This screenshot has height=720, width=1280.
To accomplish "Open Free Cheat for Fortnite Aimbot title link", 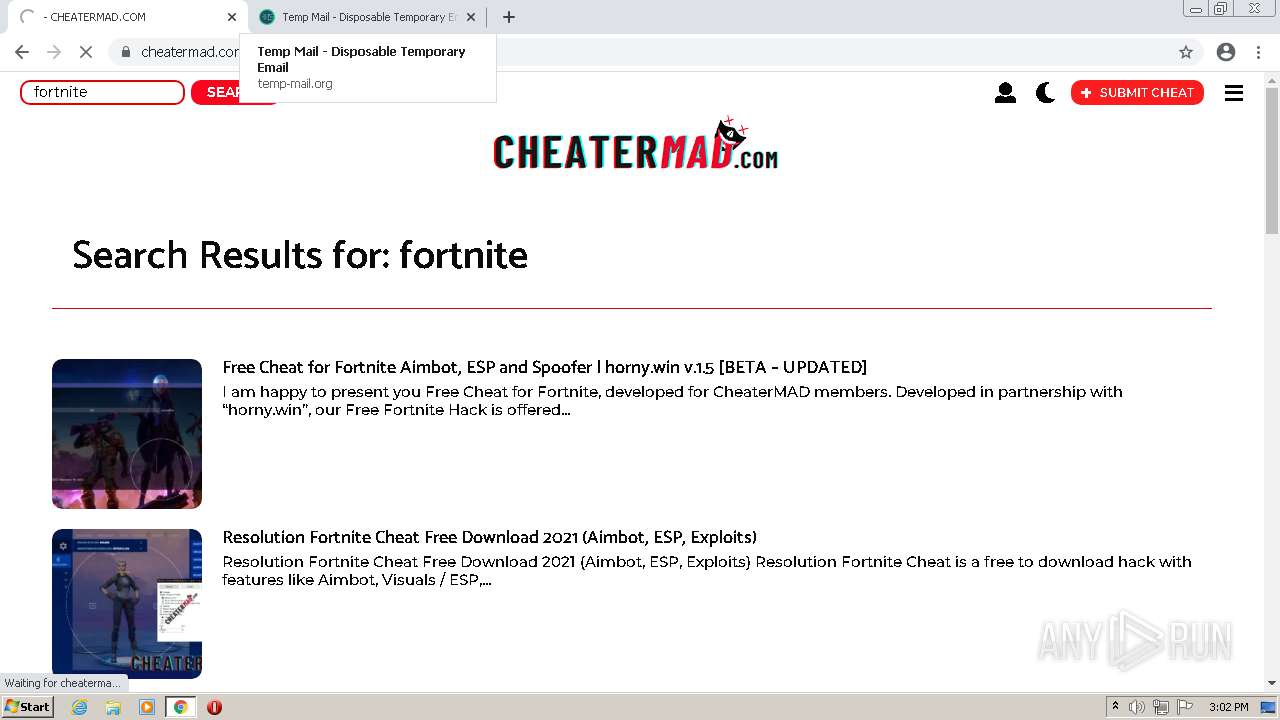I will [x=544, y=367].
